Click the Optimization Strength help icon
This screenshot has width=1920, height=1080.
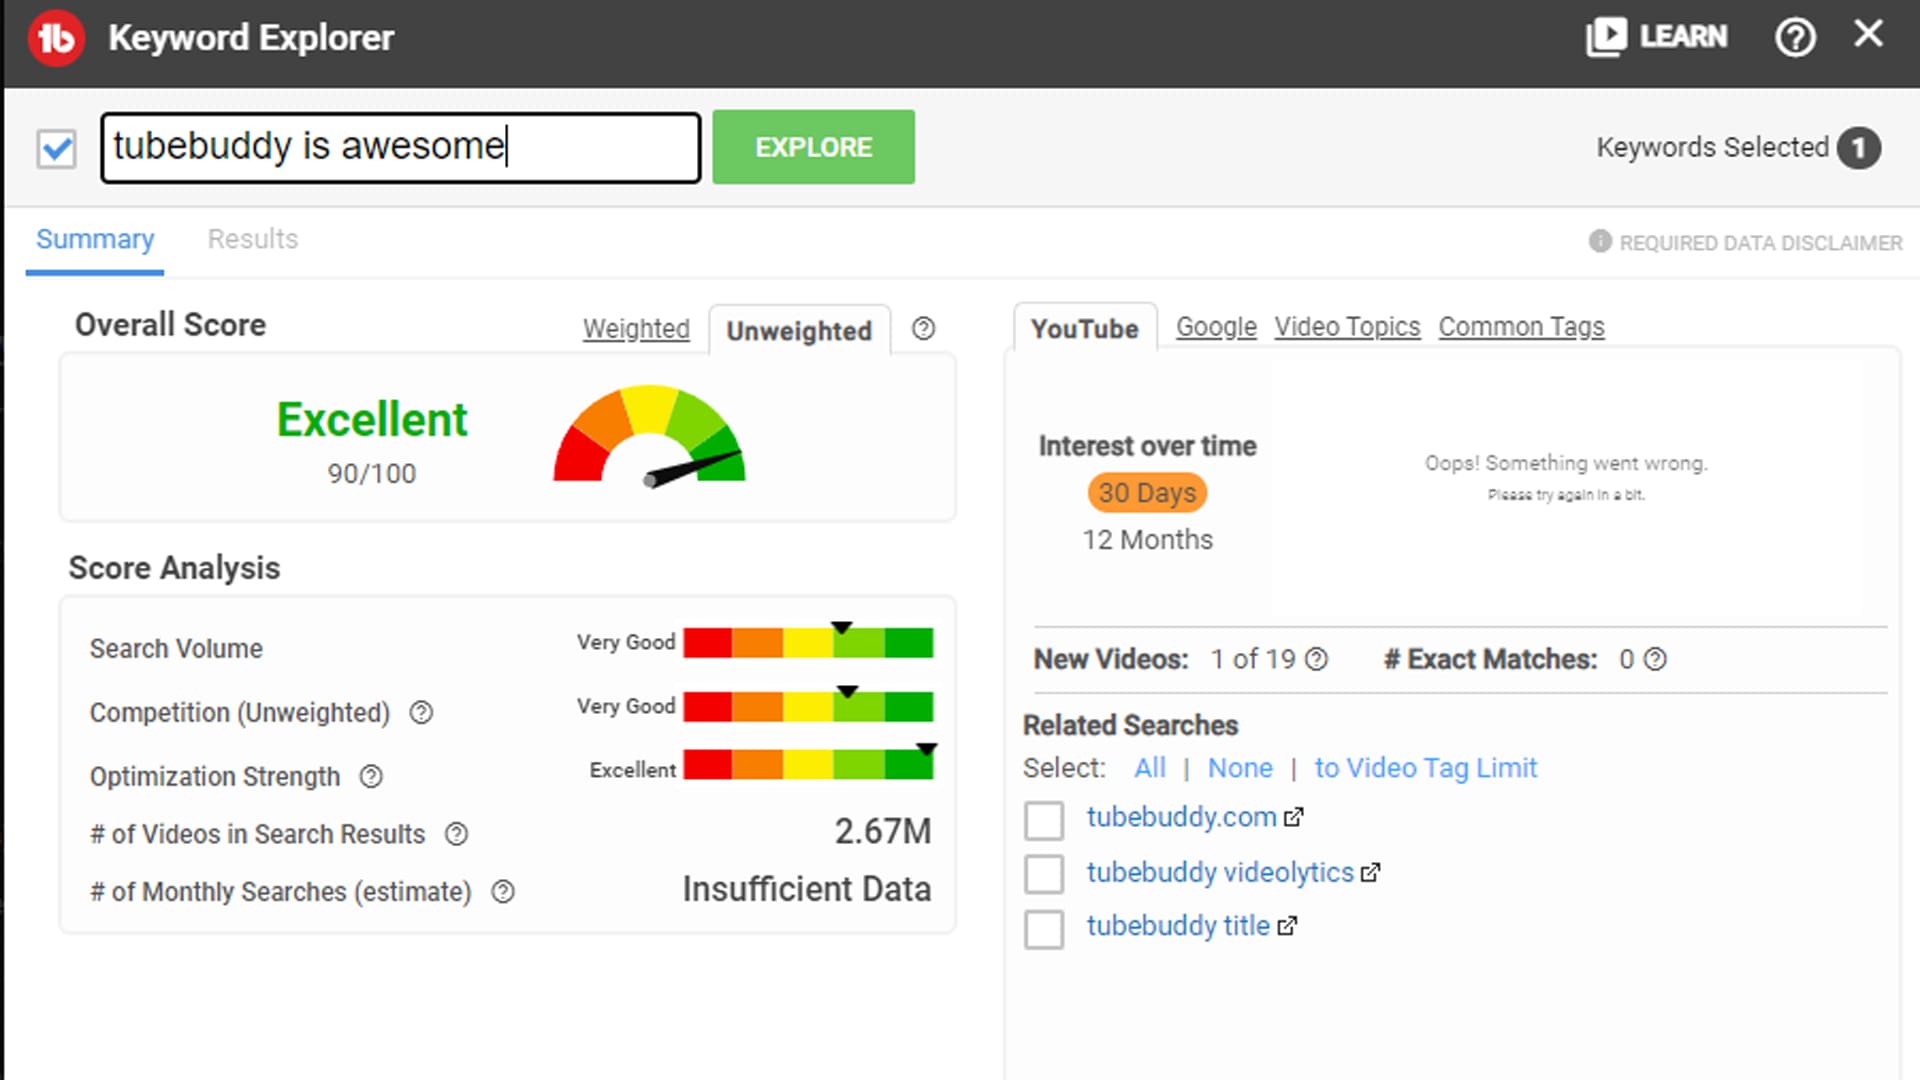(x=371, y=776)
